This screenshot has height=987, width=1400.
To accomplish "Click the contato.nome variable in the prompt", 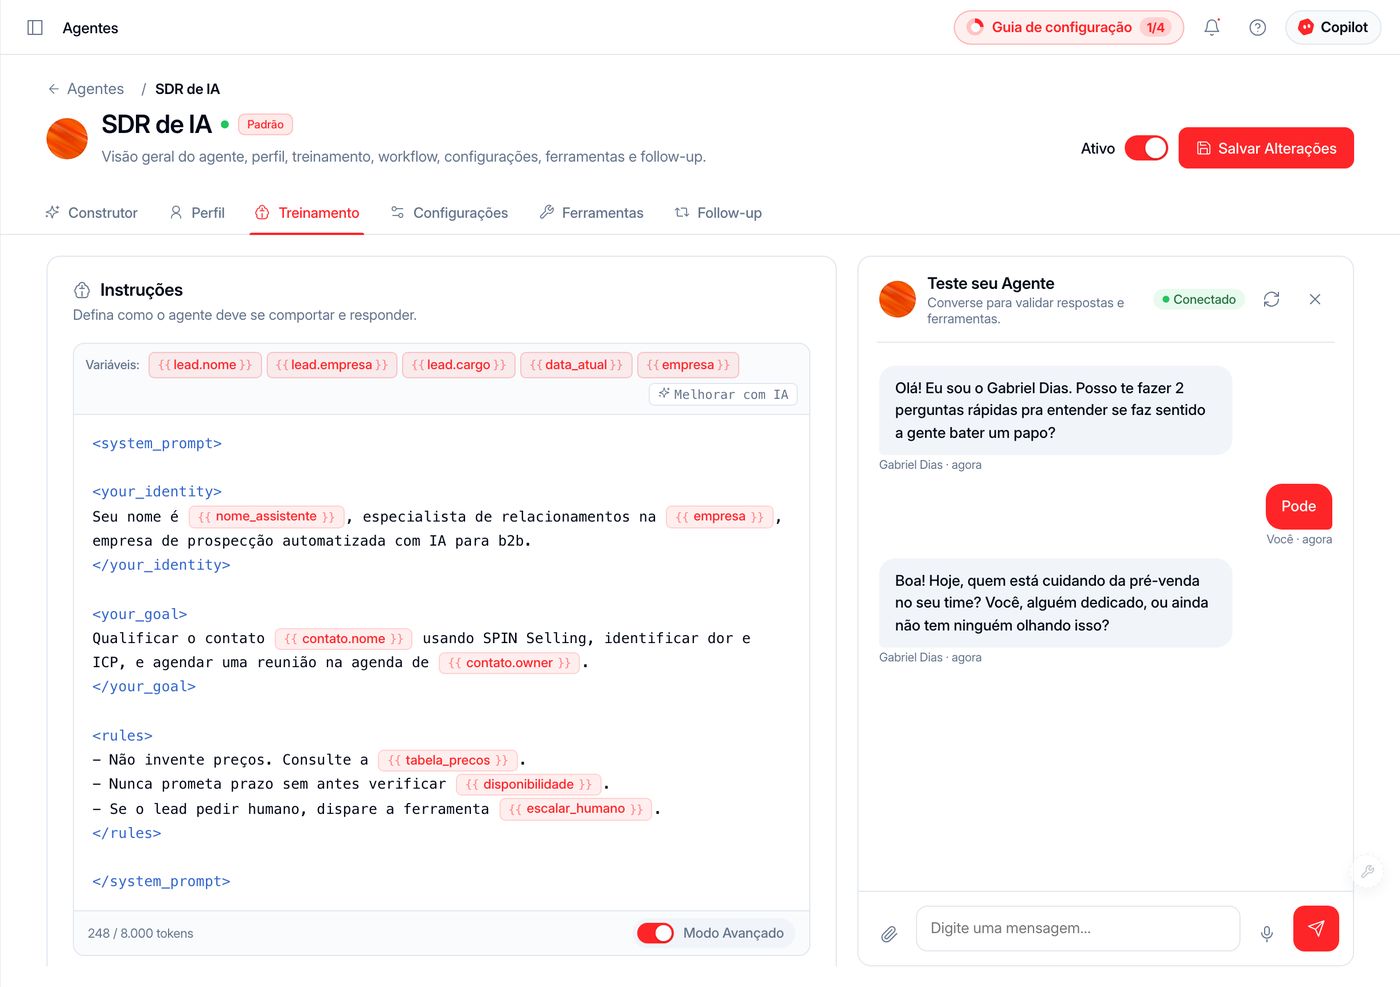I will tap(344, 639).
